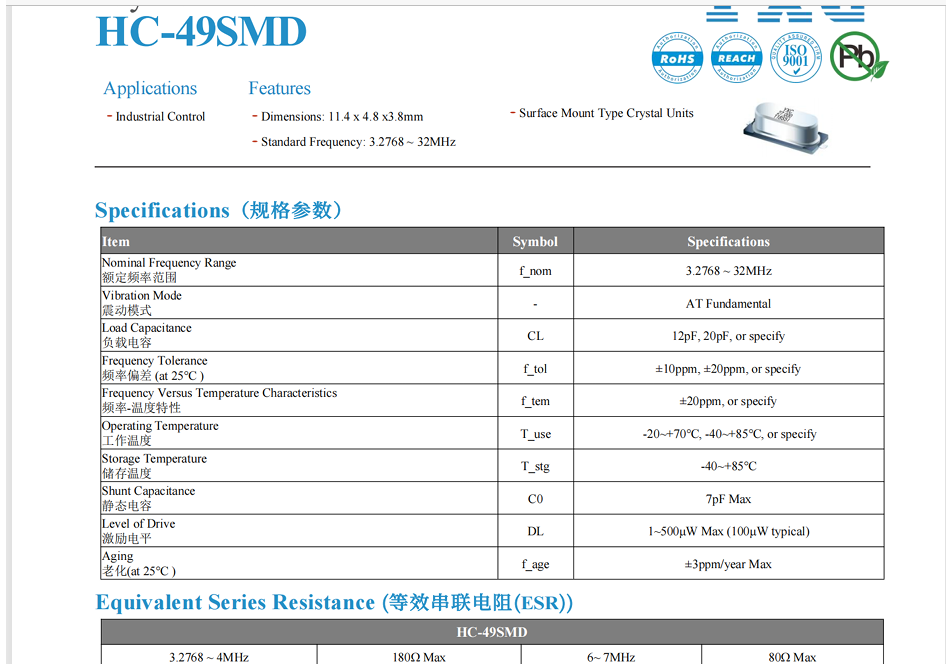Click the ISO 9001 quality badge

[x=796, y=57]
